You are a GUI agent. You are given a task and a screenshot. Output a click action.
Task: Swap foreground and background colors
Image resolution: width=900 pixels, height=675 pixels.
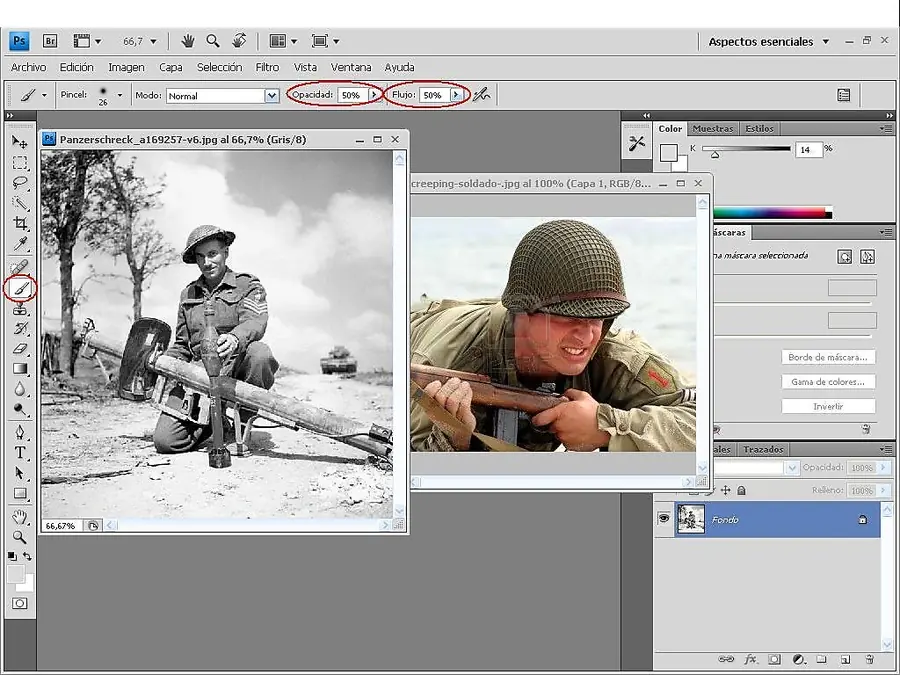point(27,556)
